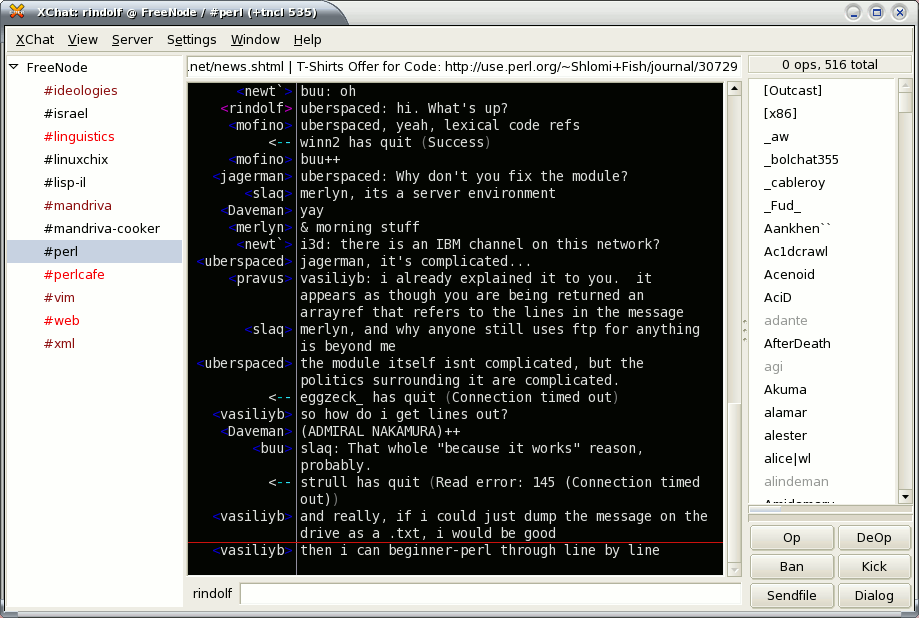Click the Ban button
This screenshot has width=919, height=618.
coord(791,566)
